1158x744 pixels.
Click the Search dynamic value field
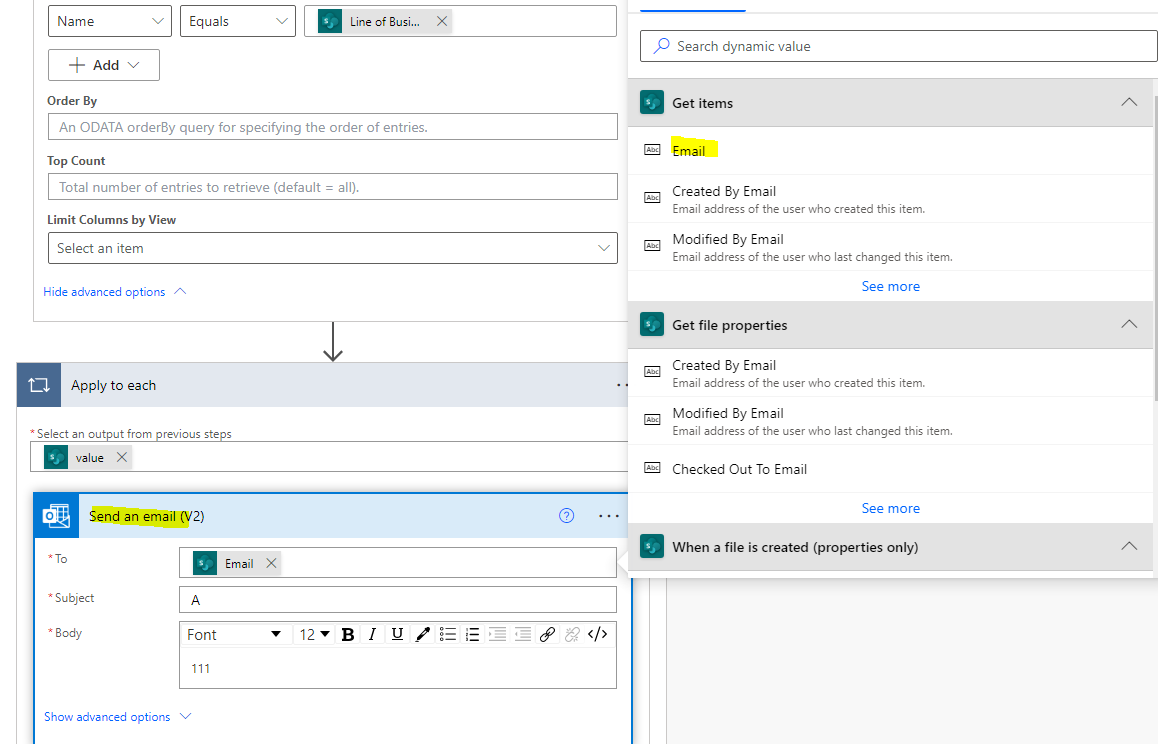pyautogui.click(x=899, y=46)
